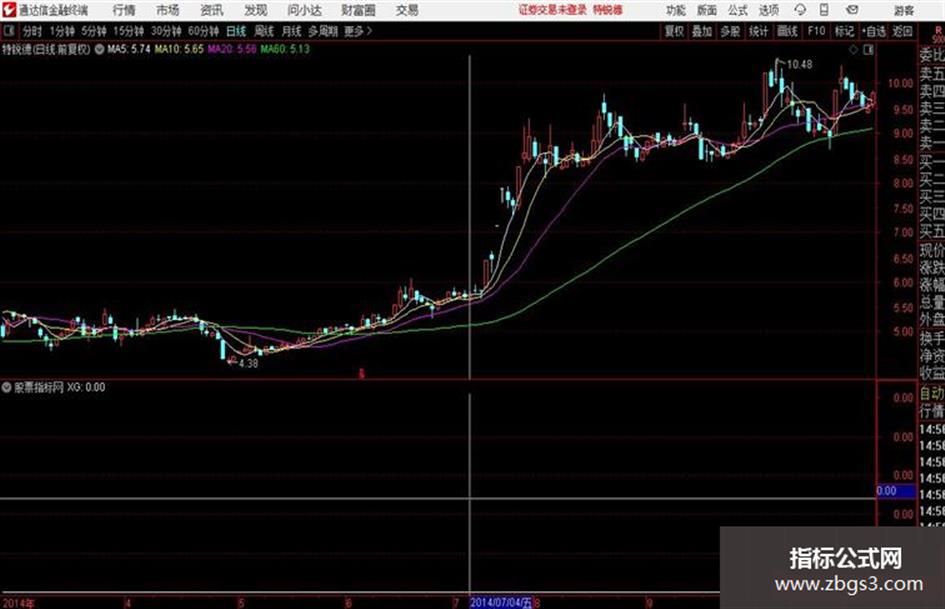Click the 叠加 overlay toolbar button

tap(702, 31)
